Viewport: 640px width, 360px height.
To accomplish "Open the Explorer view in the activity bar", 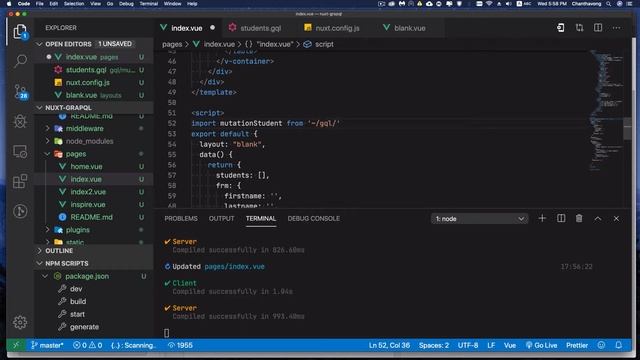I will pos(20,31).
